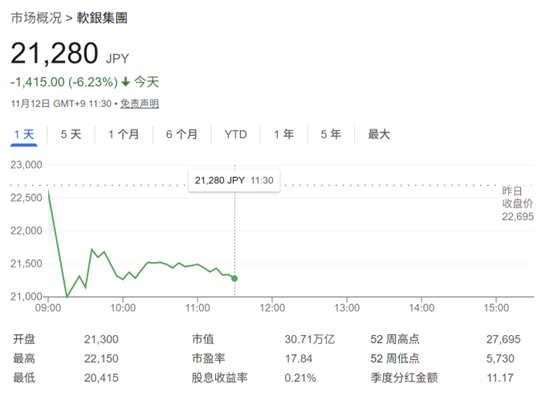Switch to the 5 天 tab
The height and width of the screenshot is (397, 554).
pyautogui.click(x=71, y=135)
